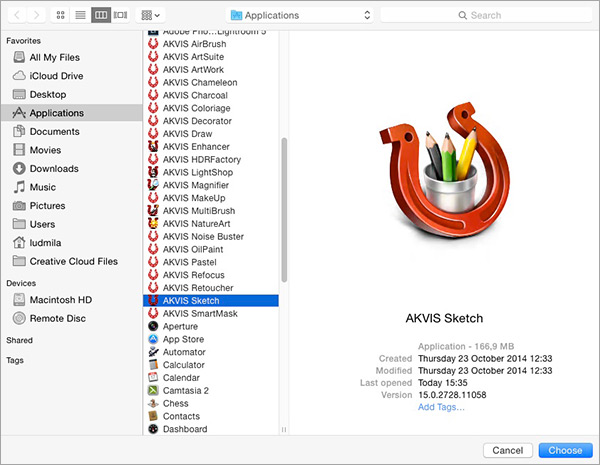
Task: Open the item arrangement dropdown
Action: [150, 15]
